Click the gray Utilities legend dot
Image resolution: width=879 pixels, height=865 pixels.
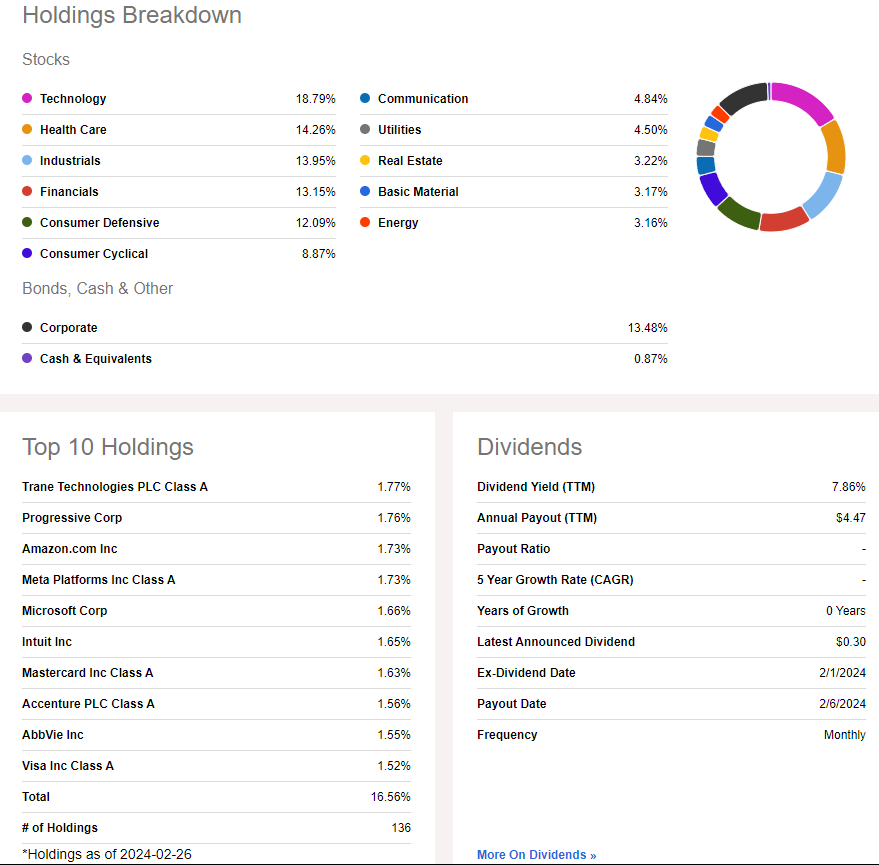click(x=365, y=130)
